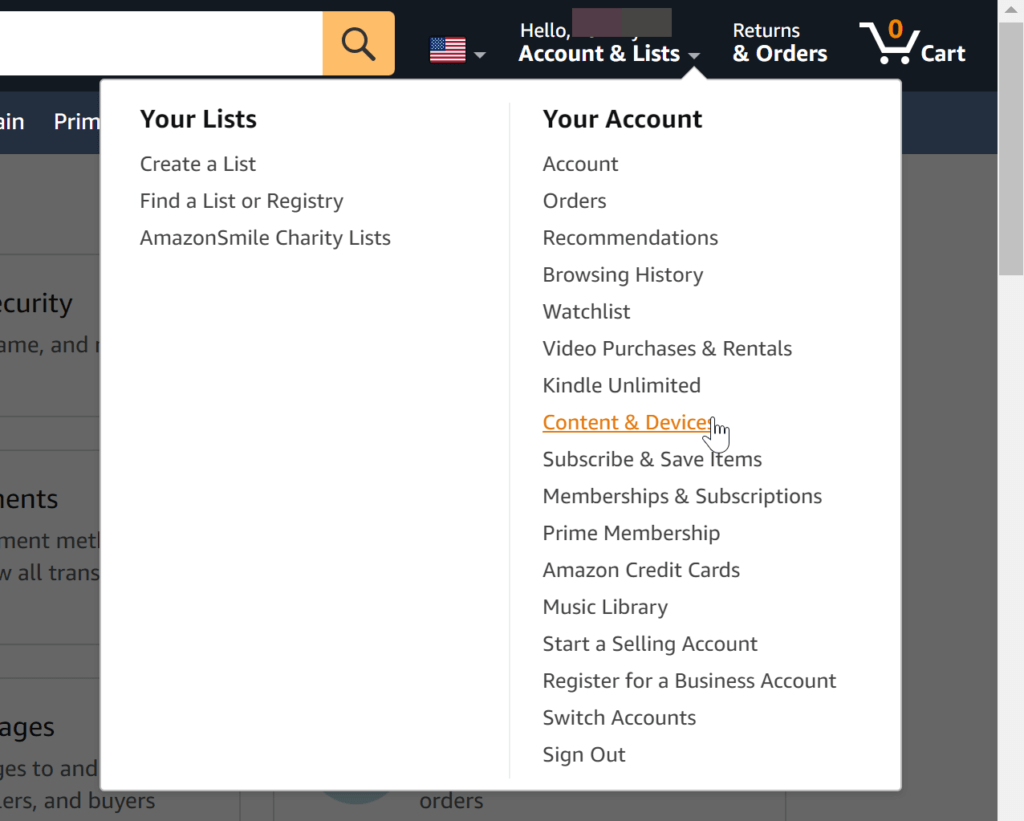Open Memberships & Subscriptions

(682, 496)
